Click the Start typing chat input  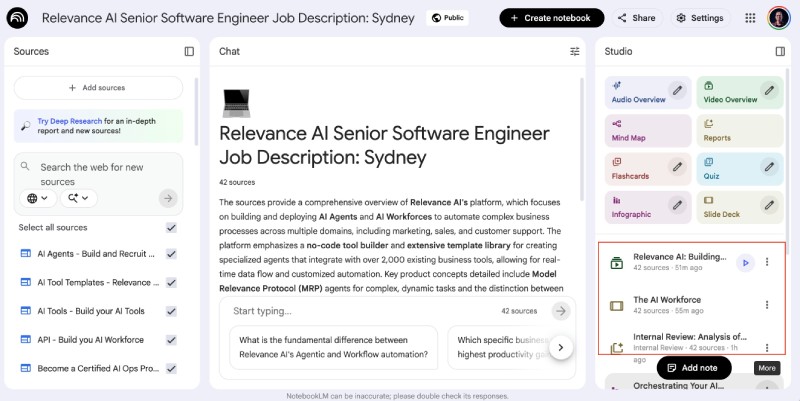[360, 311]
